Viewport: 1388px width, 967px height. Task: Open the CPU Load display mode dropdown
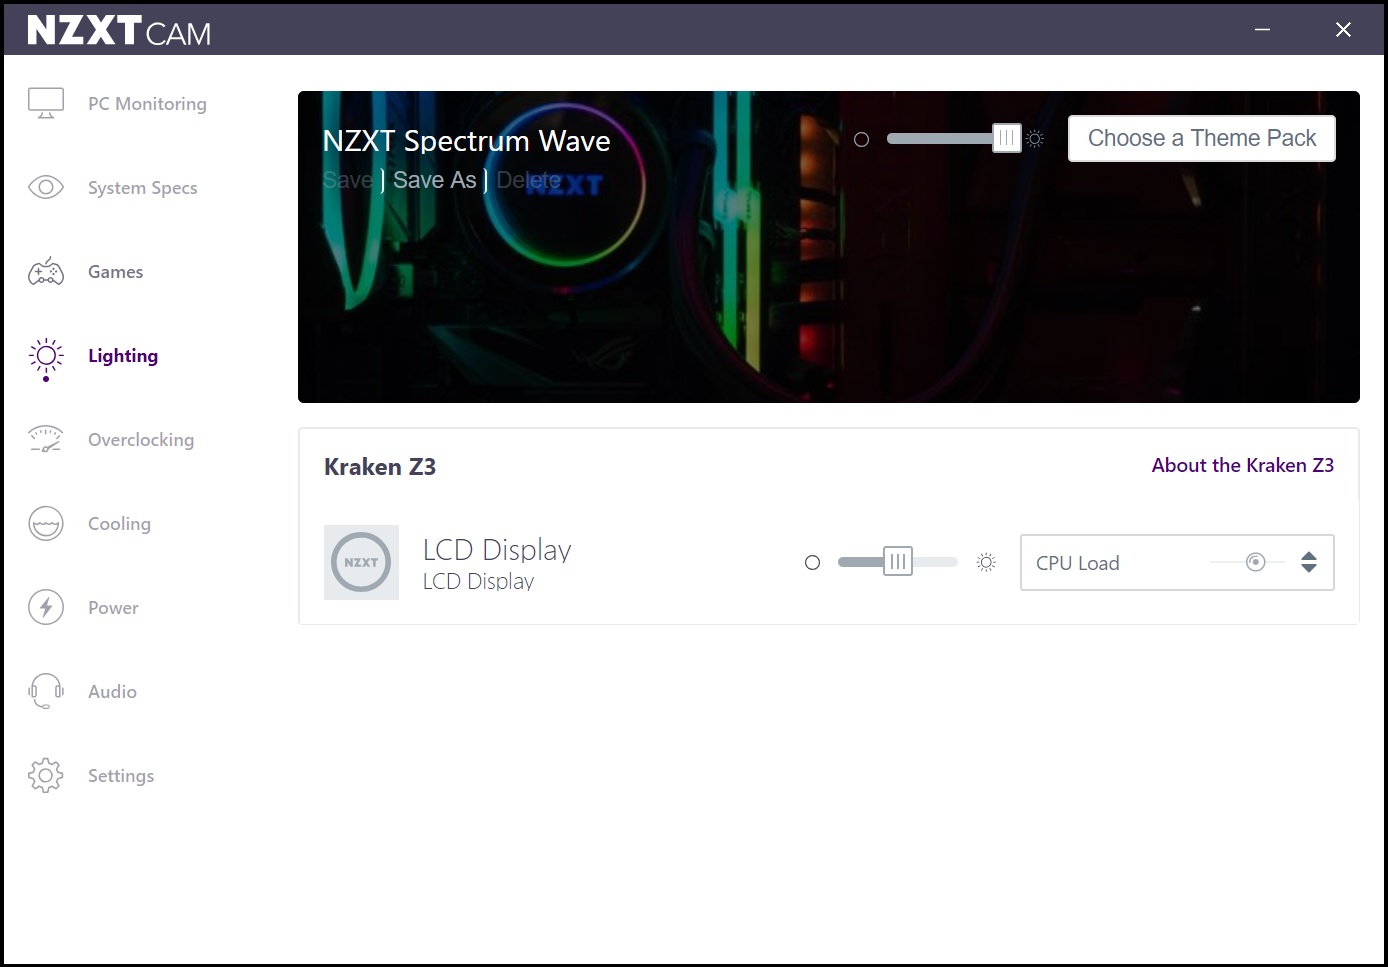[1177, 562]
